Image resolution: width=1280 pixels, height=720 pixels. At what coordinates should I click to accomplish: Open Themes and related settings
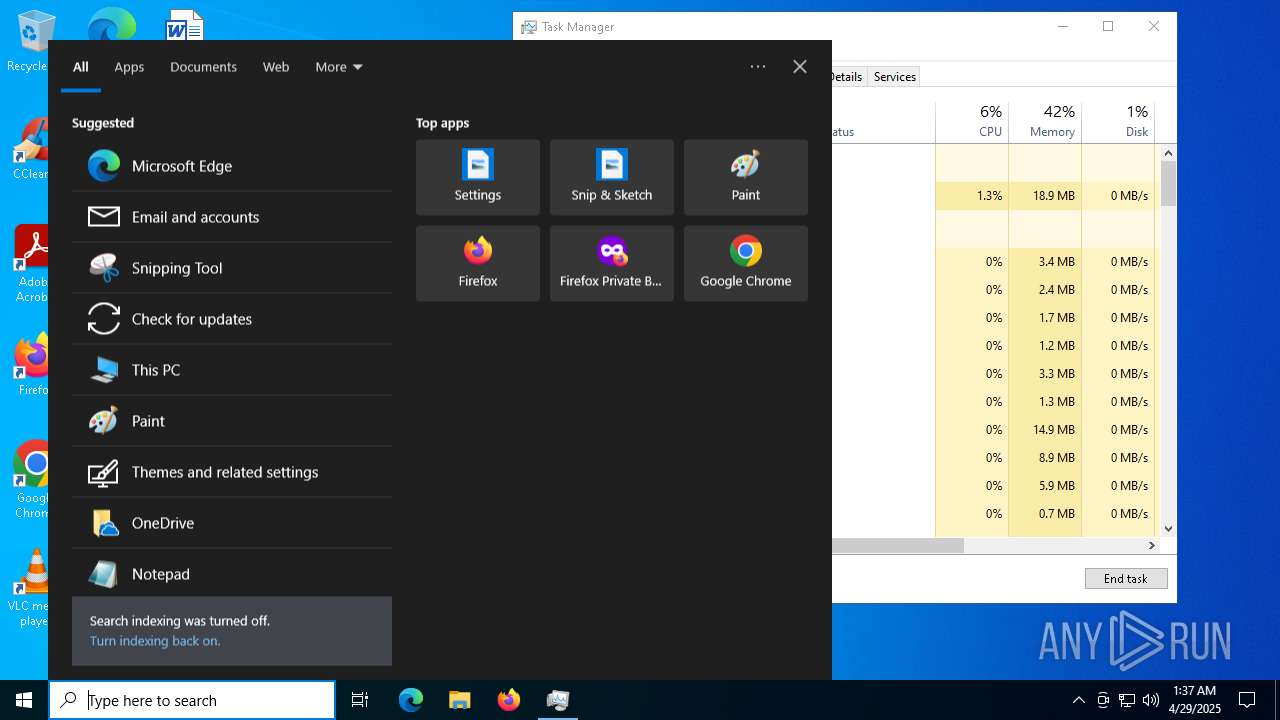(x=232, y=472)
